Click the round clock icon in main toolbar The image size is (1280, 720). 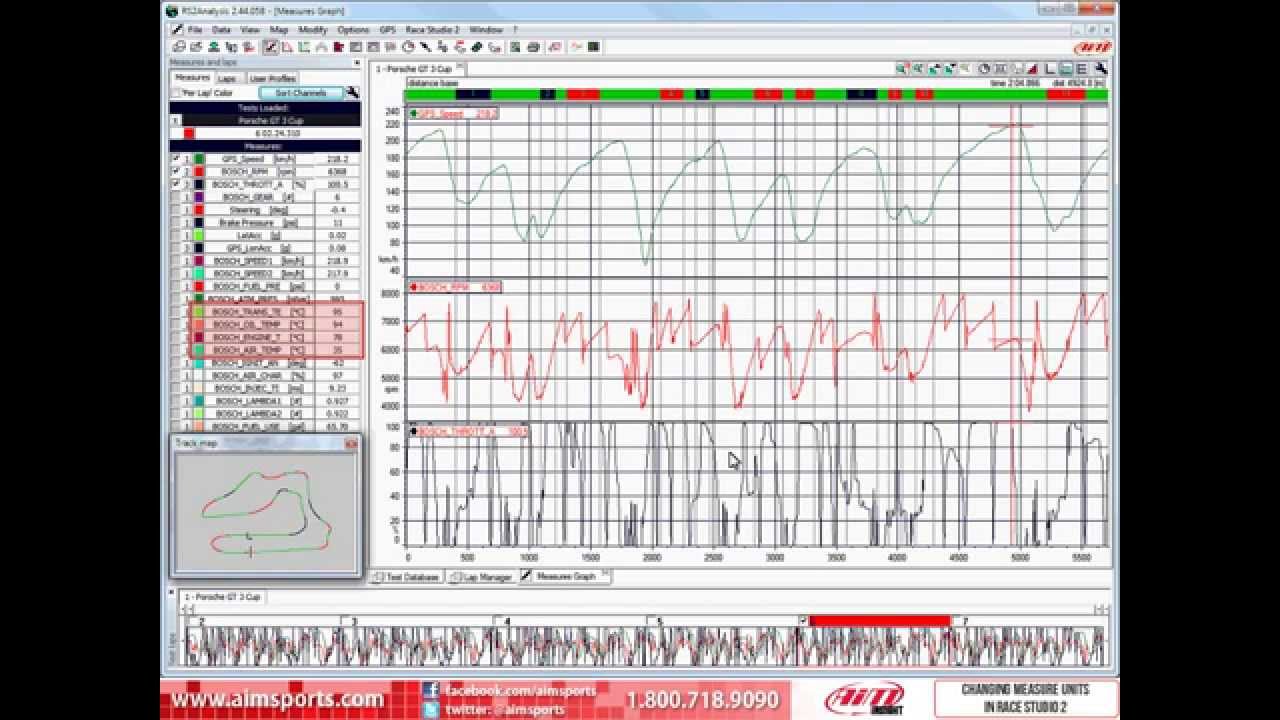pos(408,46)
